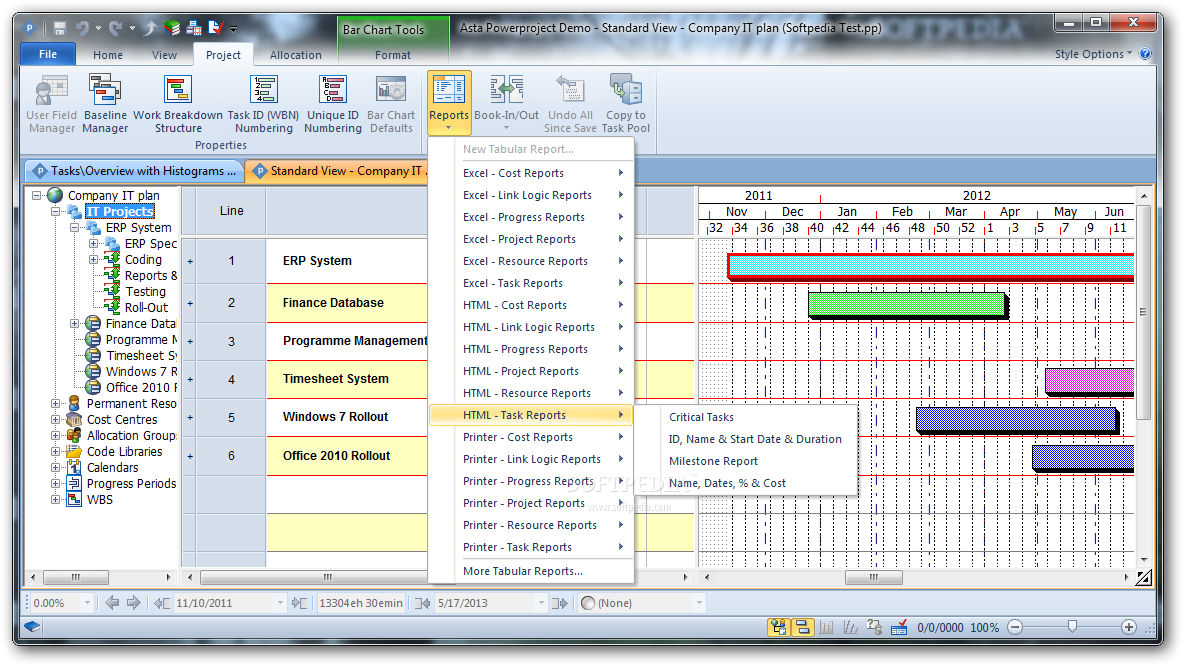This screenshot has height=666, width=1184.
Task: Open Work Breakdown Structure tool
Action: pyautogui.click(x=178, y=104)
